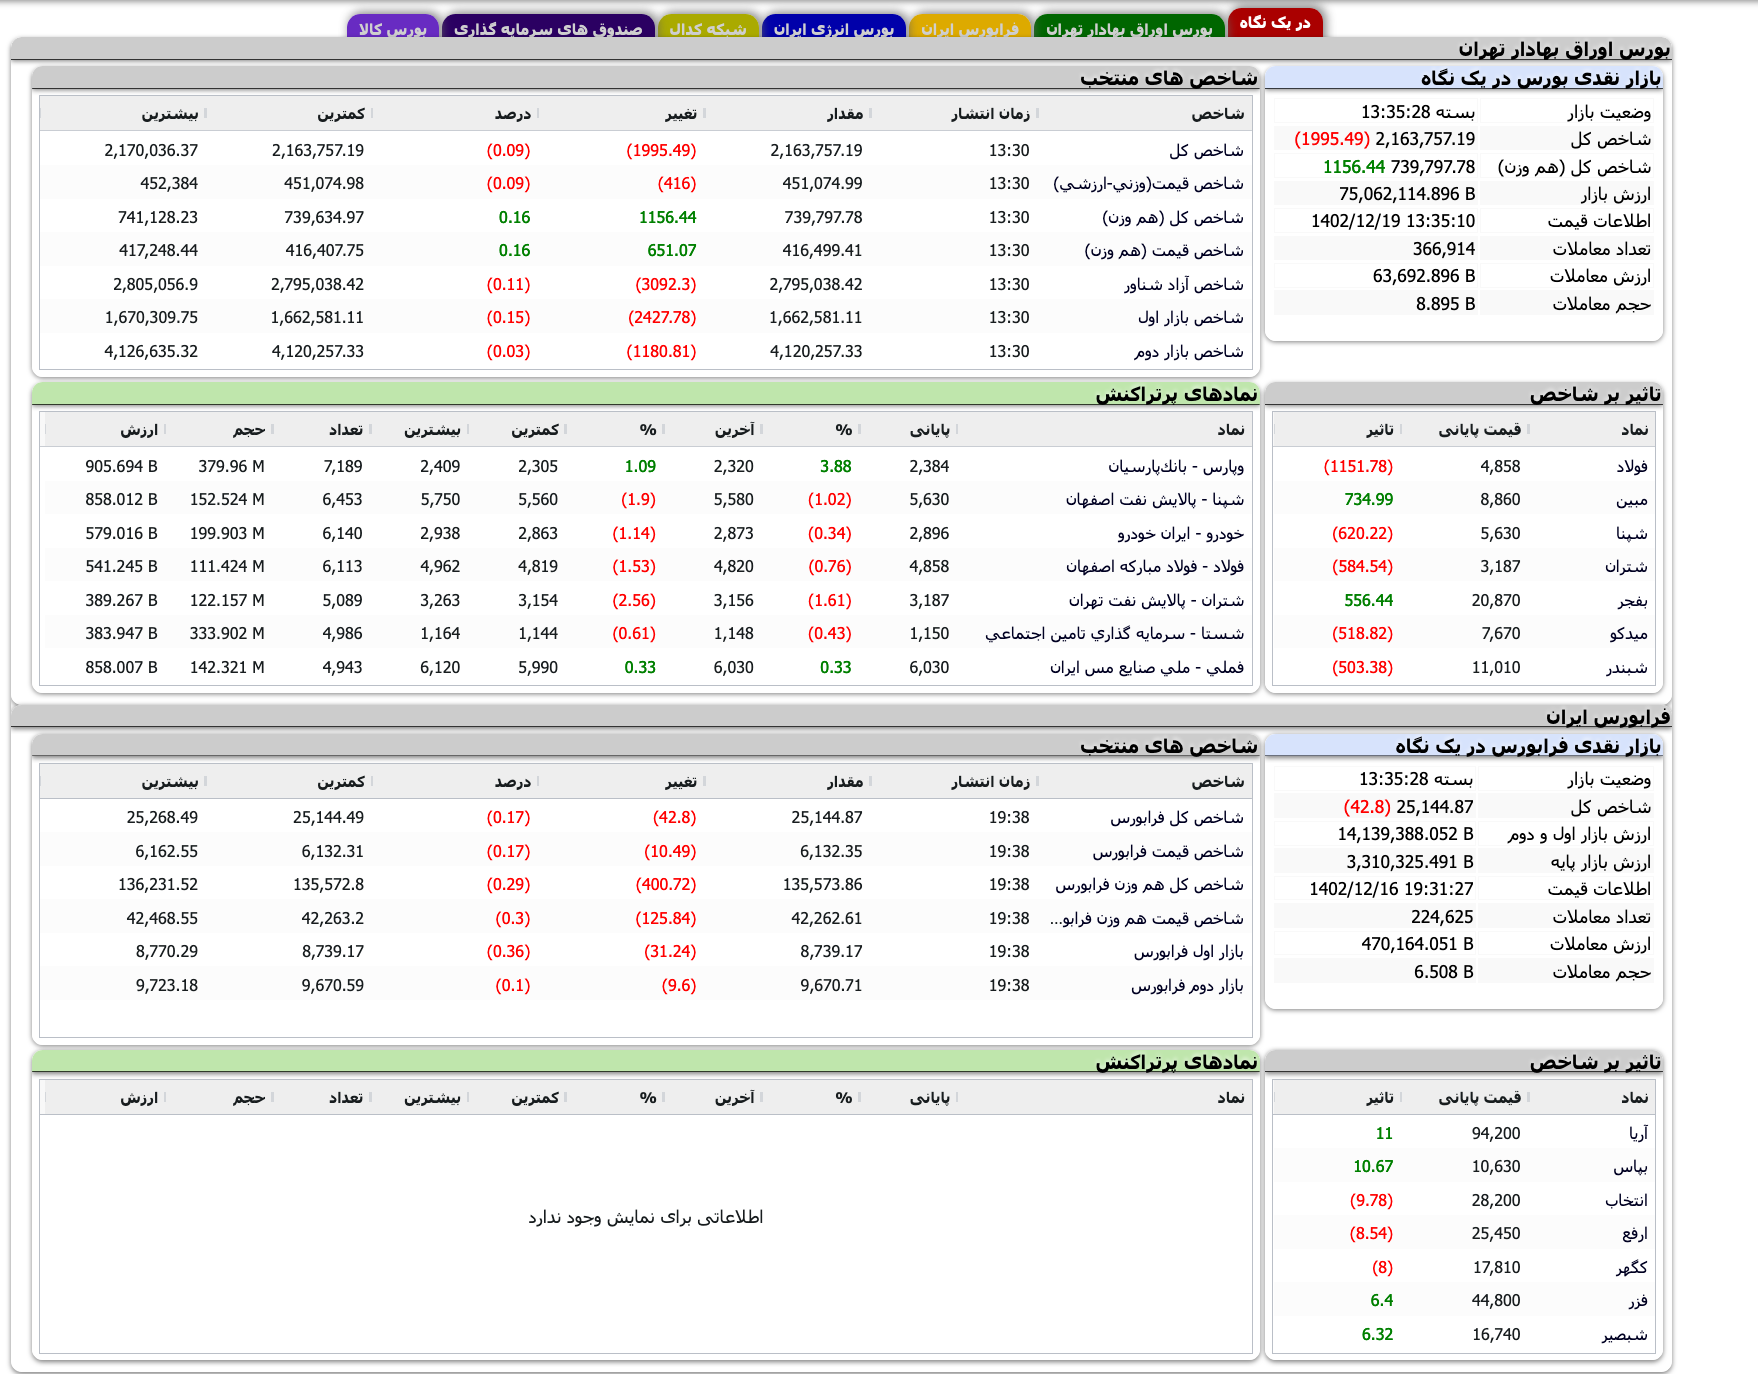This screenshot has width=1758, height=1374.
Task: Click the sort icon beside قیمت پایانی
Action: coord(1528,429)
